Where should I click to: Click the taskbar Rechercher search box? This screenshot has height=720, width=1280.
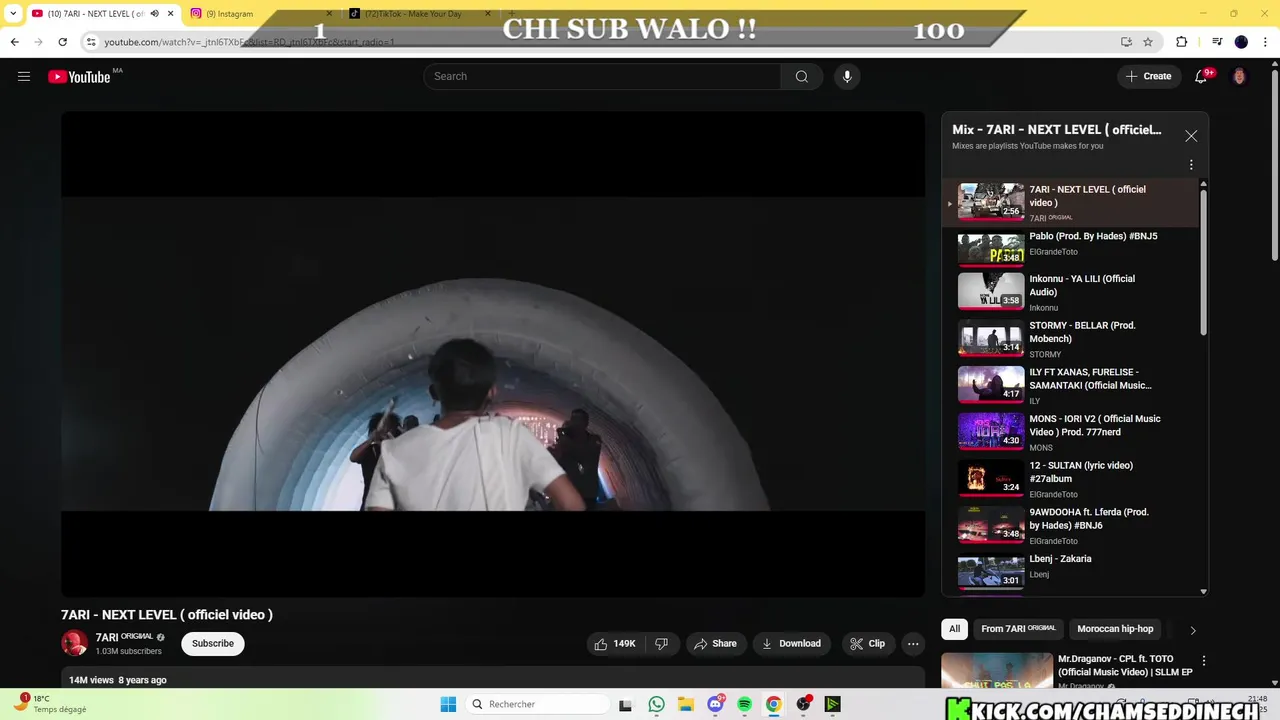536,704
